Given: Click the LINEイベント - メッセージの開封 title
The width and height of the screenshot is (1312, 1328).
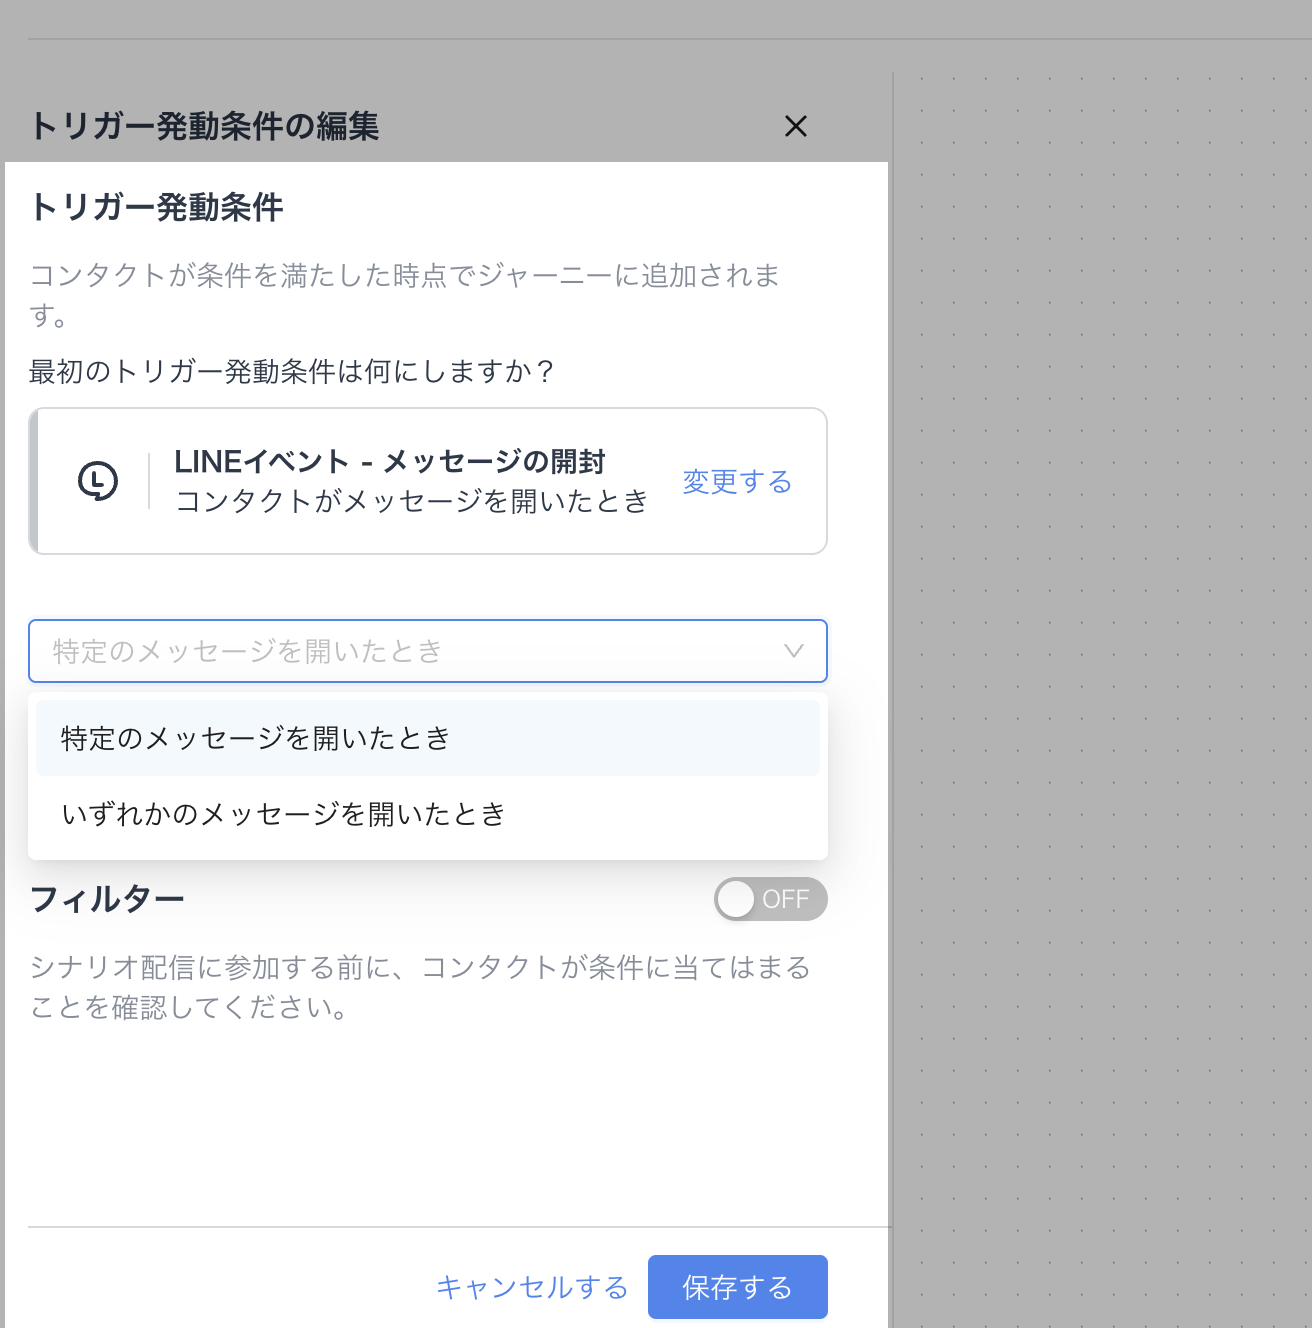Looking at the screenshot, I should pyautogui.click(x=390, y=461).
